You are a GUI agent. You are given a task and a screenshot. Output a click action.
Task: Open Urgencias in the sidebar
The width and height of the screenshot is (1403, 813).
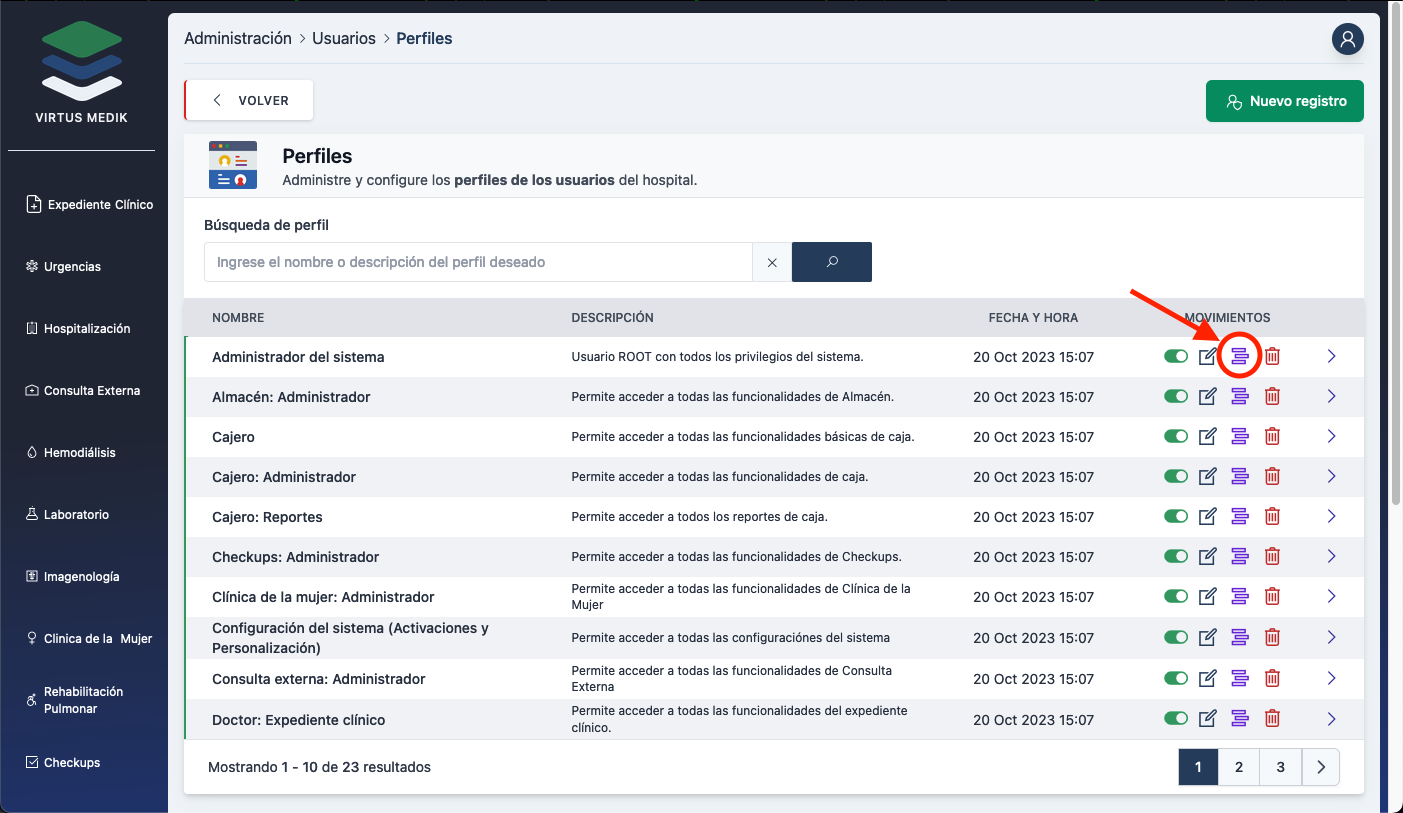coord(72,267)
